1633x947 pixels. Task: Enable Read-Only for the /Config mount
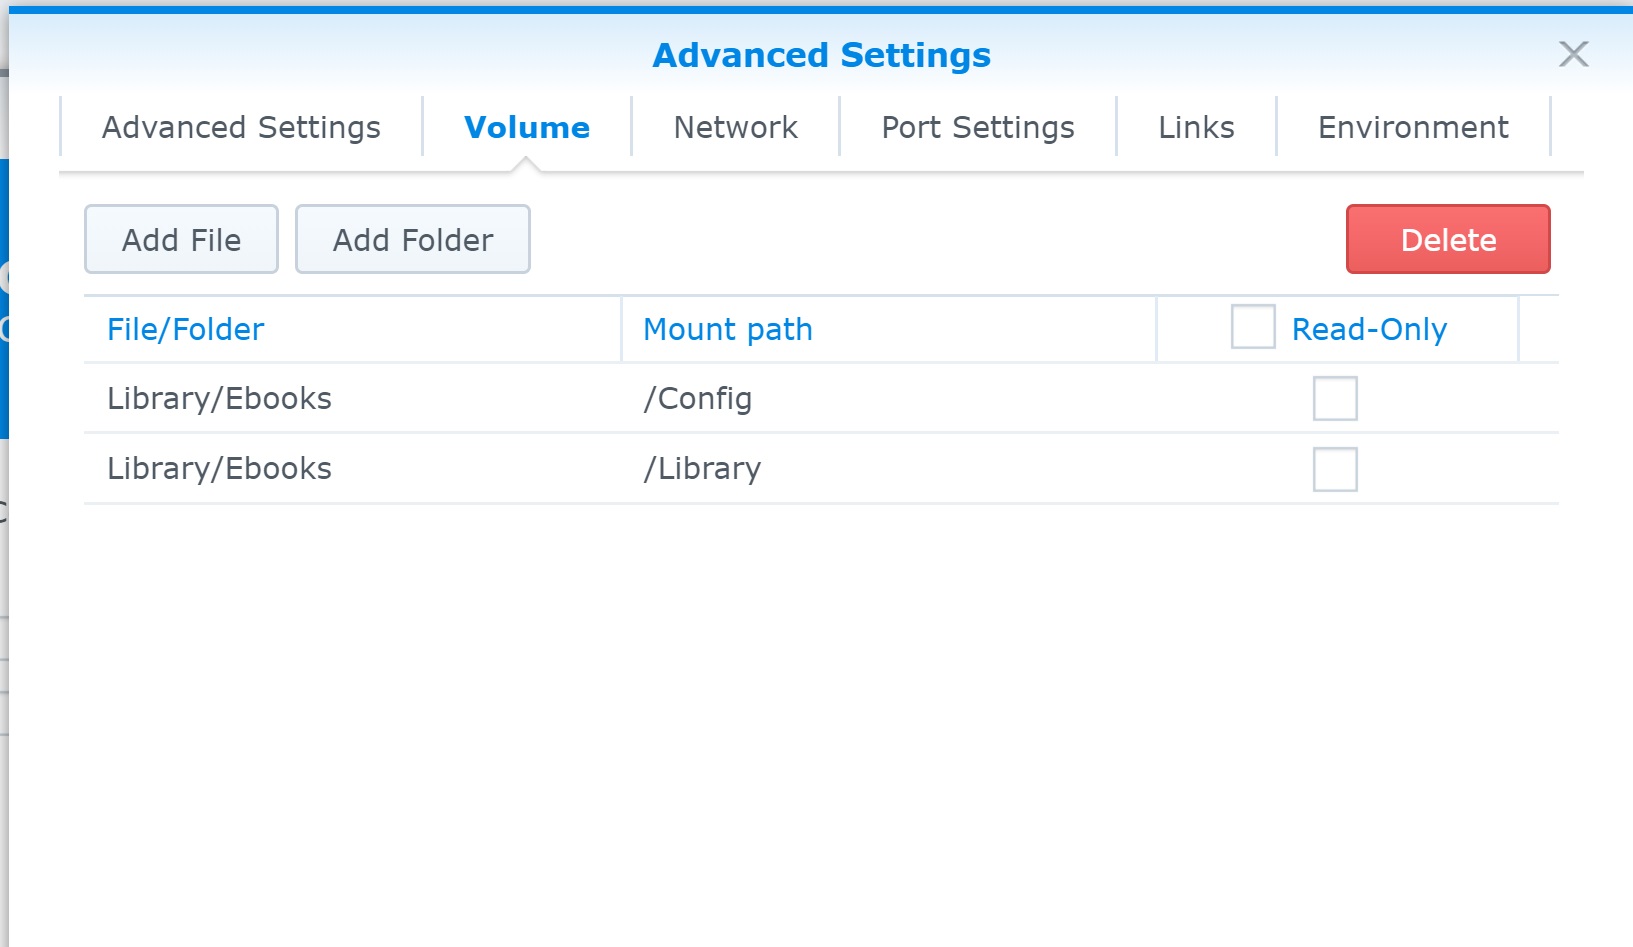pos(1335,399)
